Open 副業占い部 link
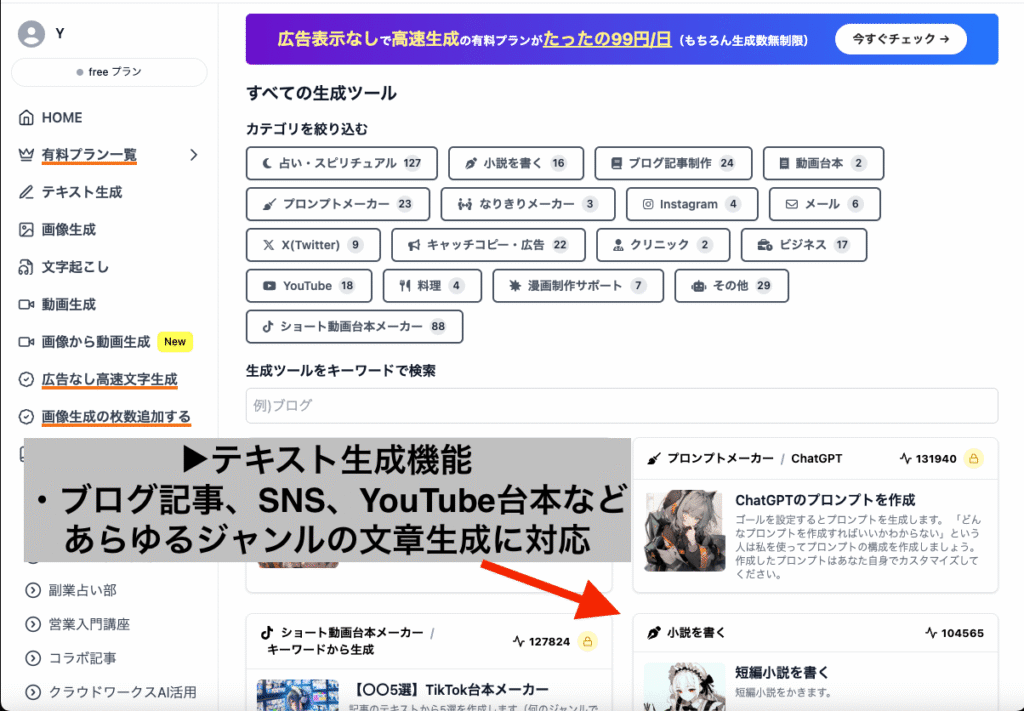The width and height of the screenshot is (1024, 711). coord(82,590)
